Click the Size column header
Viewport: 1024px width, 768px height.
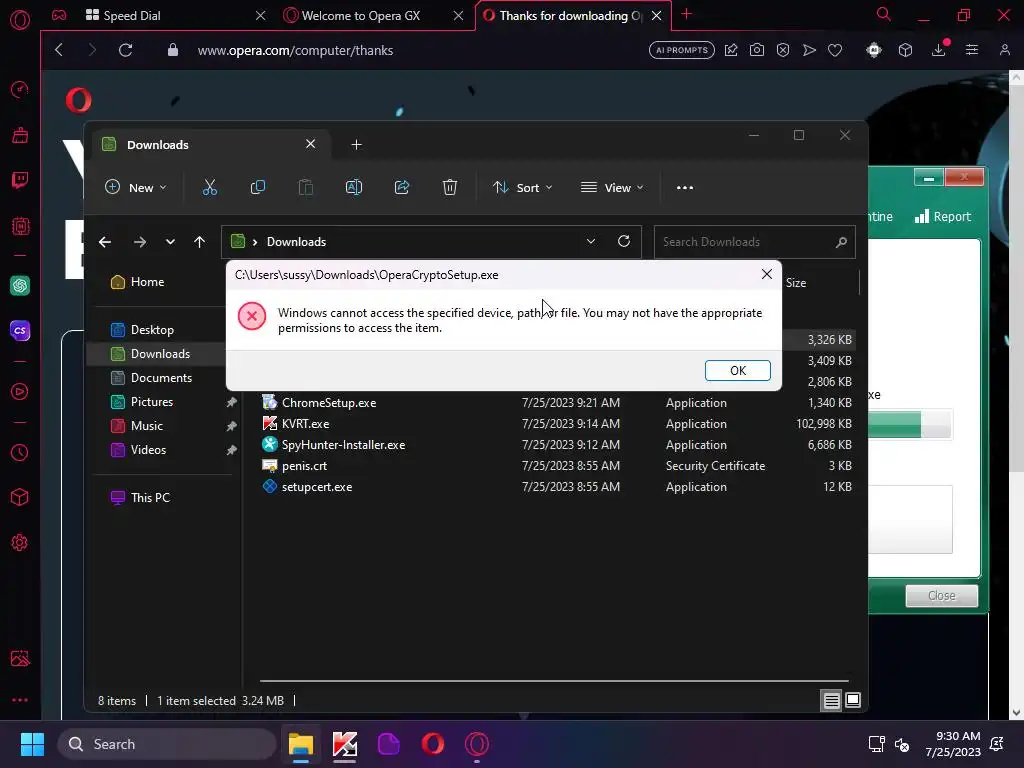click(795, 283)
